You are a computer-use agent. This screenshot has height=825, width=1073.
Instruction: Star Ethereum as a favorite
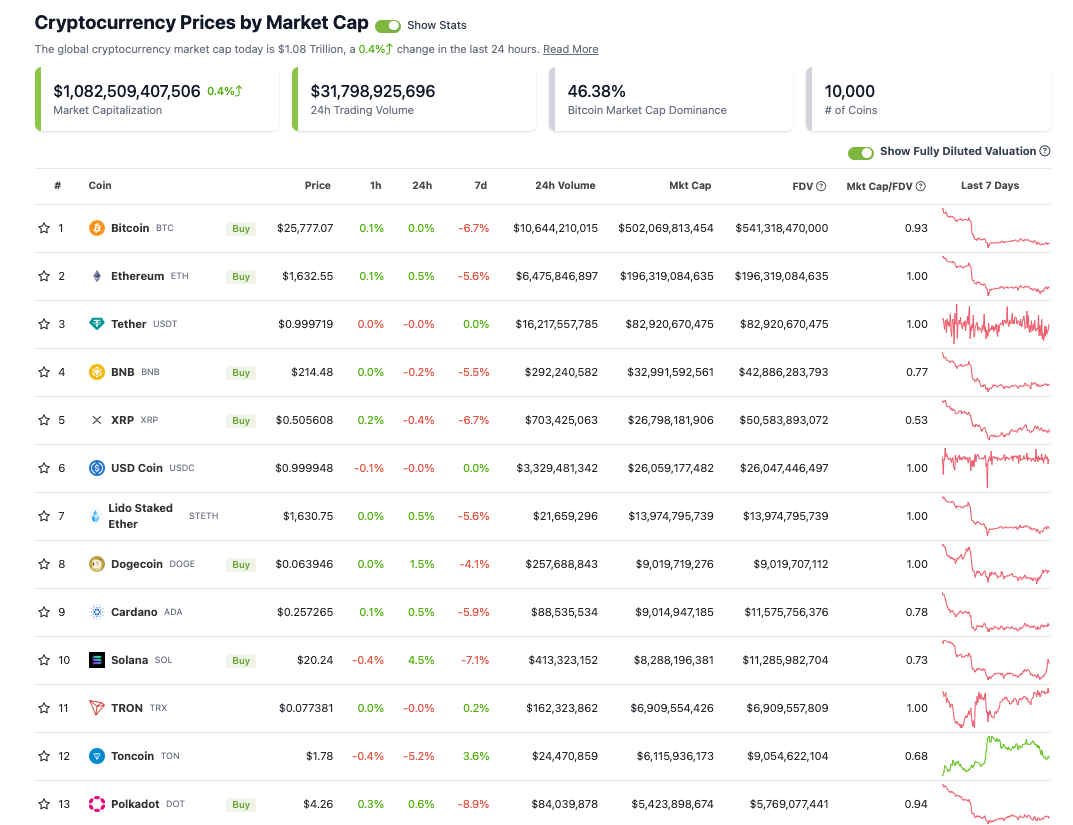(44, 276)
